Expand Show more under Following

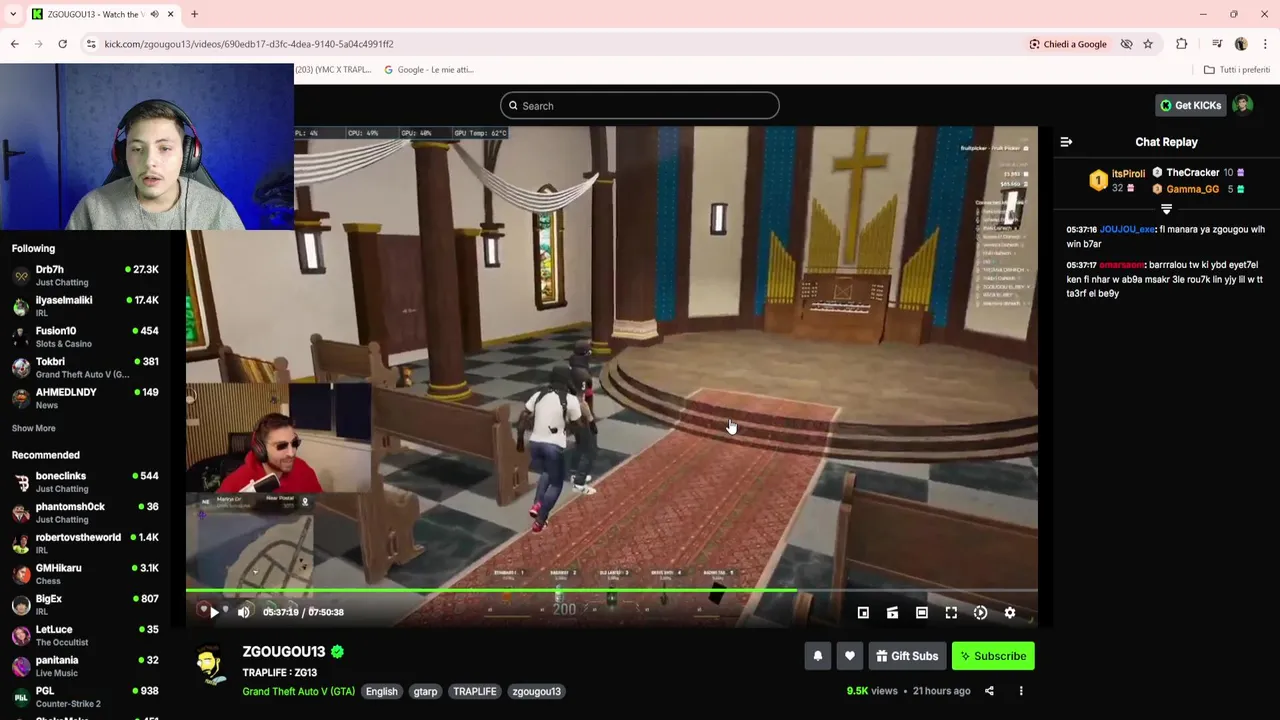click(34, 428)
